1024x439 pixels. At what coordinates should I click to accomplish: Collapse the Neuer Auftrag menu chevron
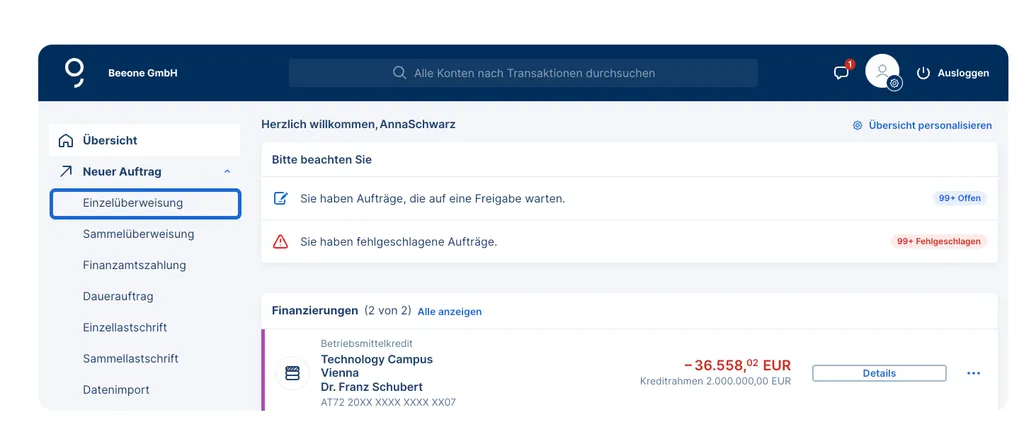click(x=227, y=172)
